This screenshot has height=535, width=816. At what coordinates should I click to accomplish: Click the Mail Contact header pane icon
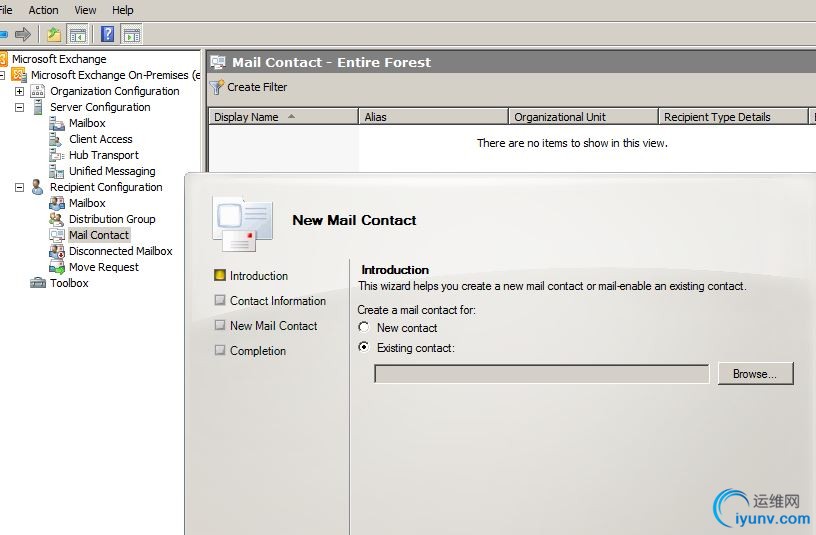coord(218,62)
